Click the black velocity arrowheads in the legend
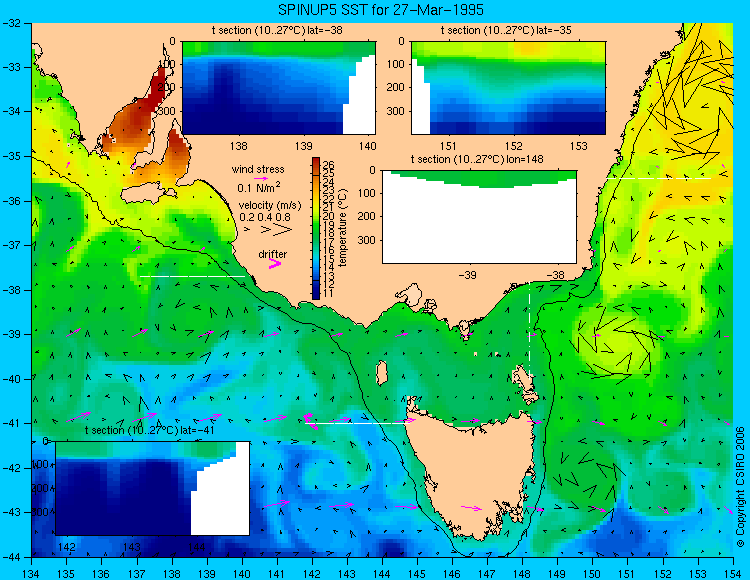The image size is (750, 580). tap(268, 230)
